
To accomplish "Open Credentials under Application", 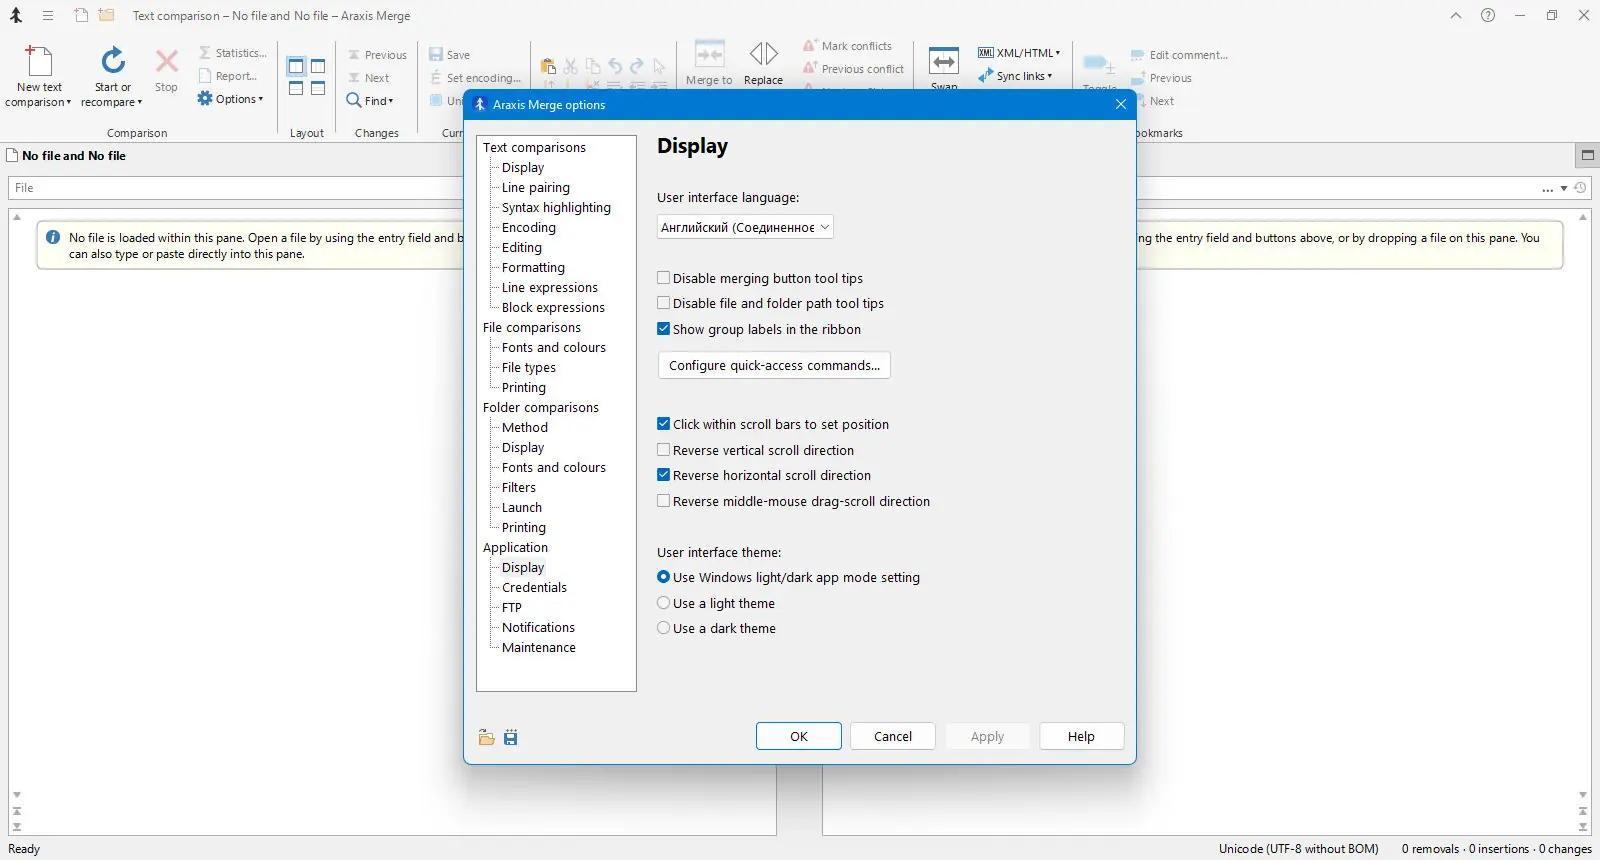I will [534, 587].
